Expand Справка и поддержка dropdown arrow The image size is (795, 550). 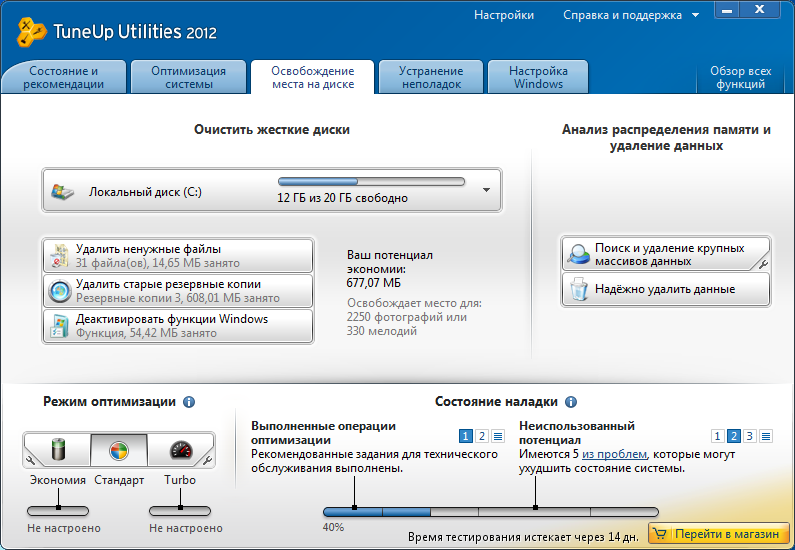[x=696, y=15]
